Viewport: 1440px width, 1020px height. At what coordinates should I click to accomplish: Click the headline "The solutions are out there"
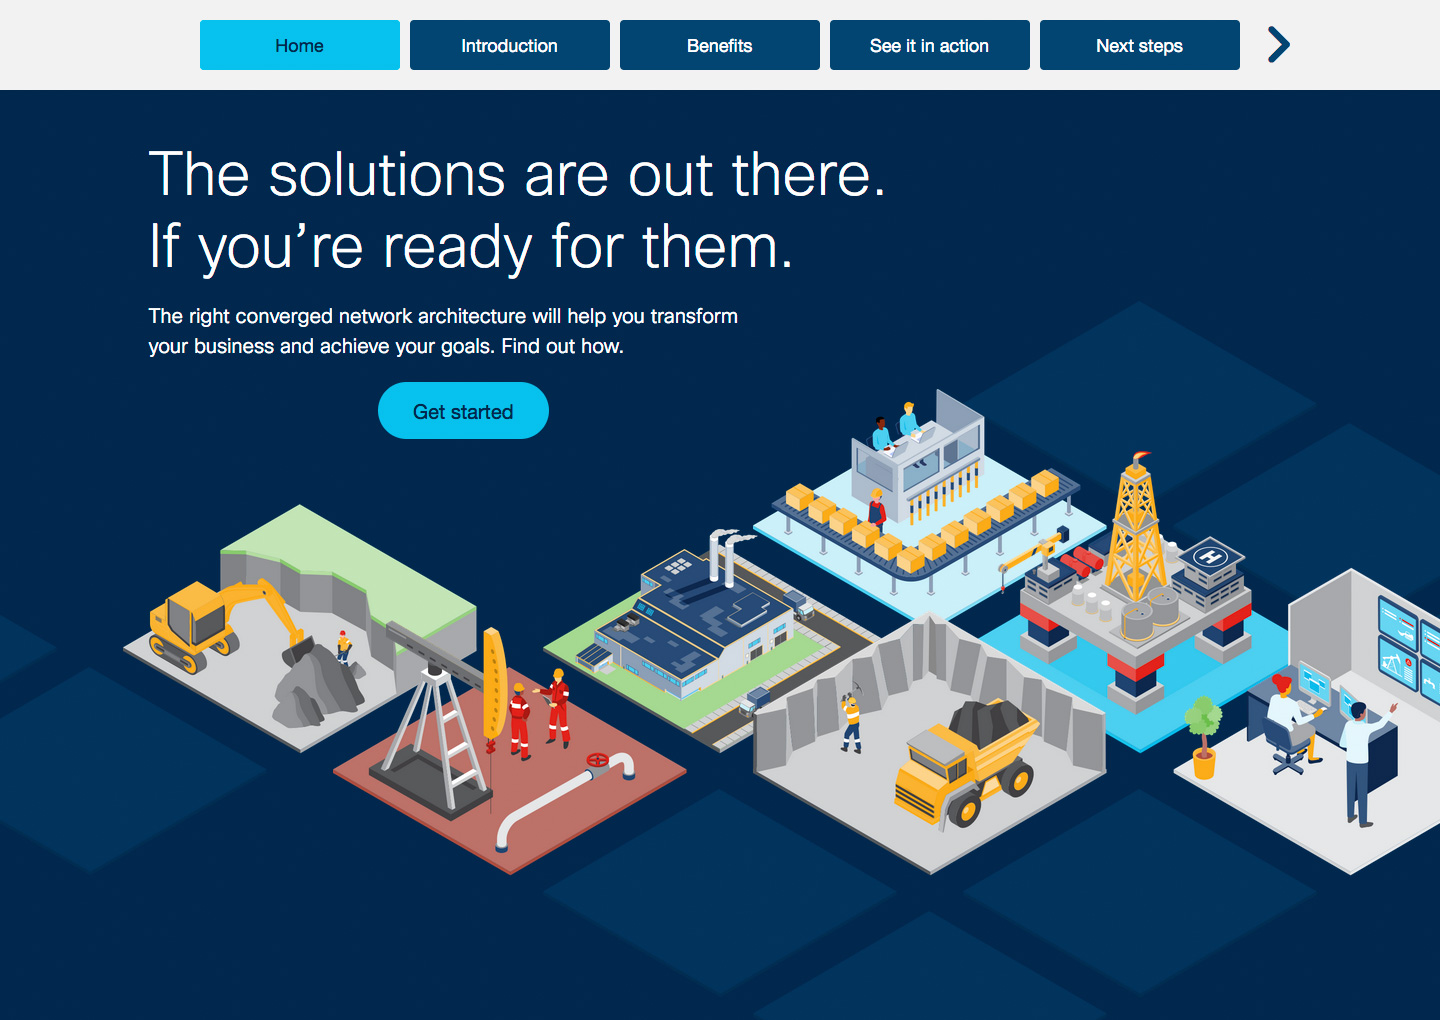coord(517,175)
